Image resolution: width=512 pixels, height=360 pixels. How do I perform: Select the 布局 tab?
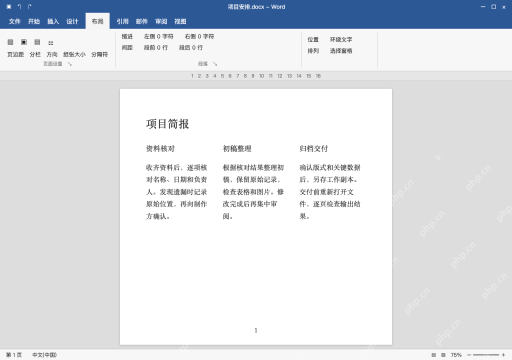pyautogui.click(x=97, y=21)
